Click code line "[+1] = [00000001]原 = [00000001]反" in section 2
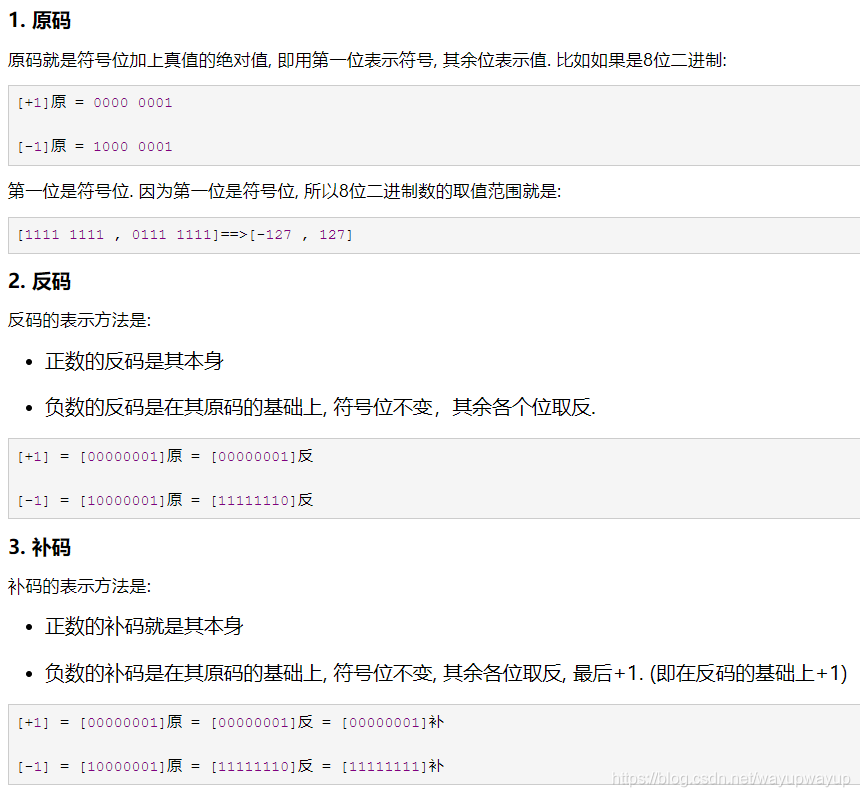The width and height of the screenshot is (860, 797). pos(165,456)
